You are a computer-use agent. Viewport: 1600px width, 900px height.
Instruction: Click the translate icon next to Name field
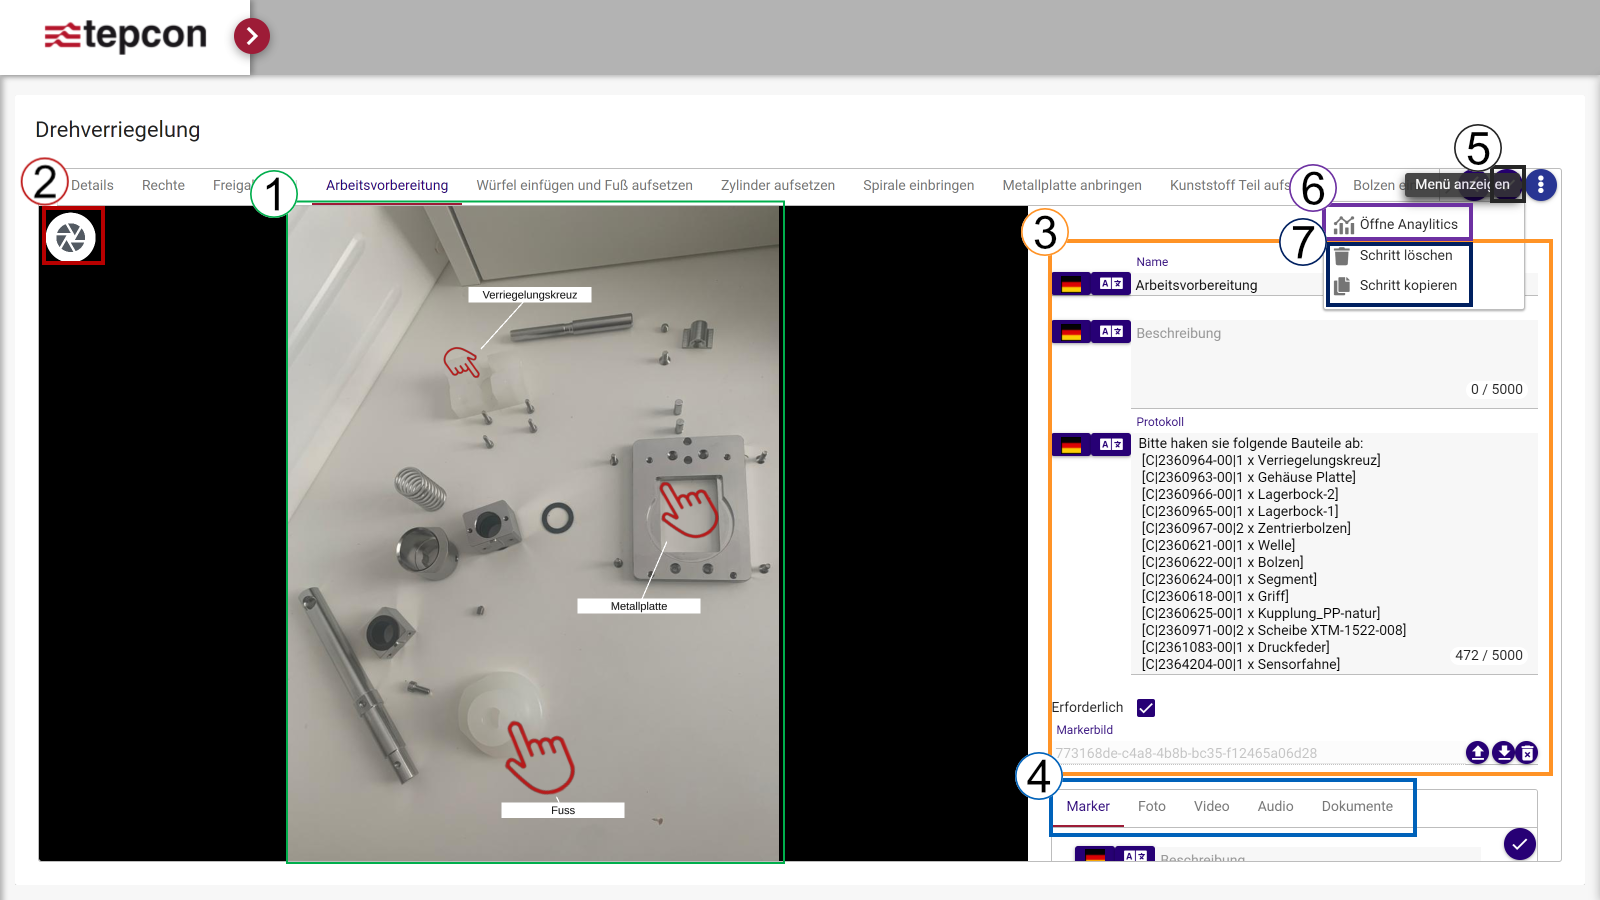tap(1111, 284)
